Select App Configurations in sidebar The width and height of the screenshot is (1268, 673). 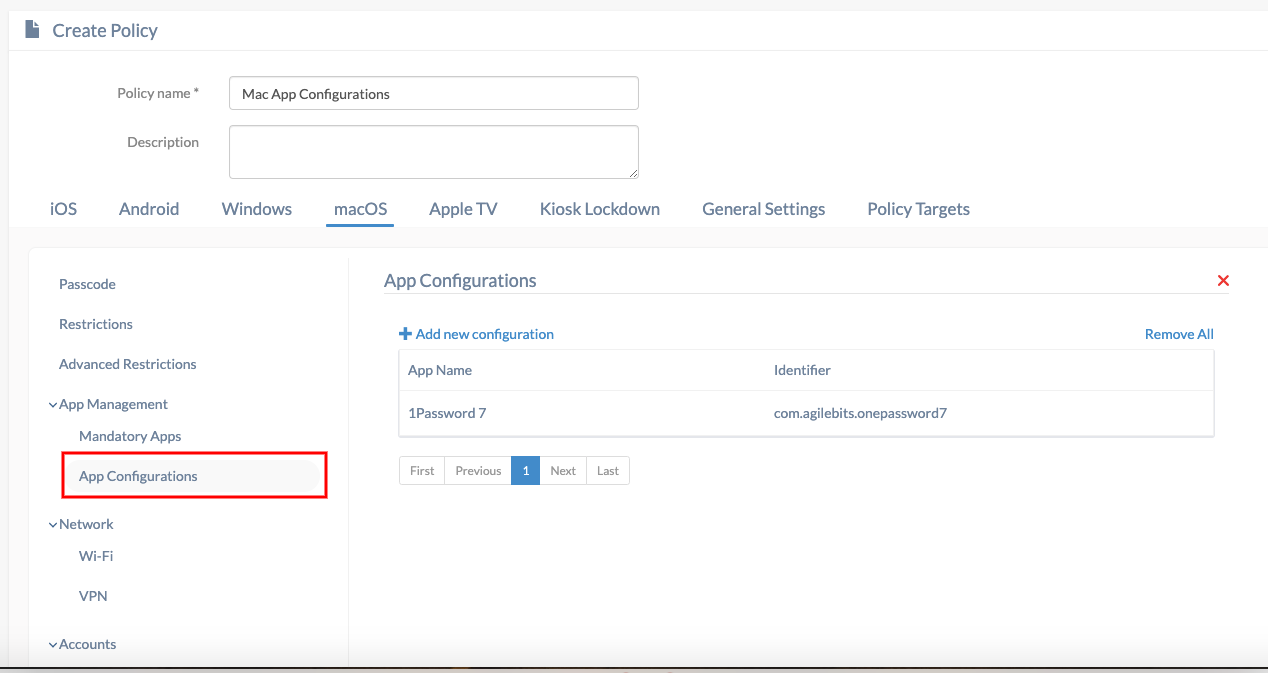(x=195, y=476)
